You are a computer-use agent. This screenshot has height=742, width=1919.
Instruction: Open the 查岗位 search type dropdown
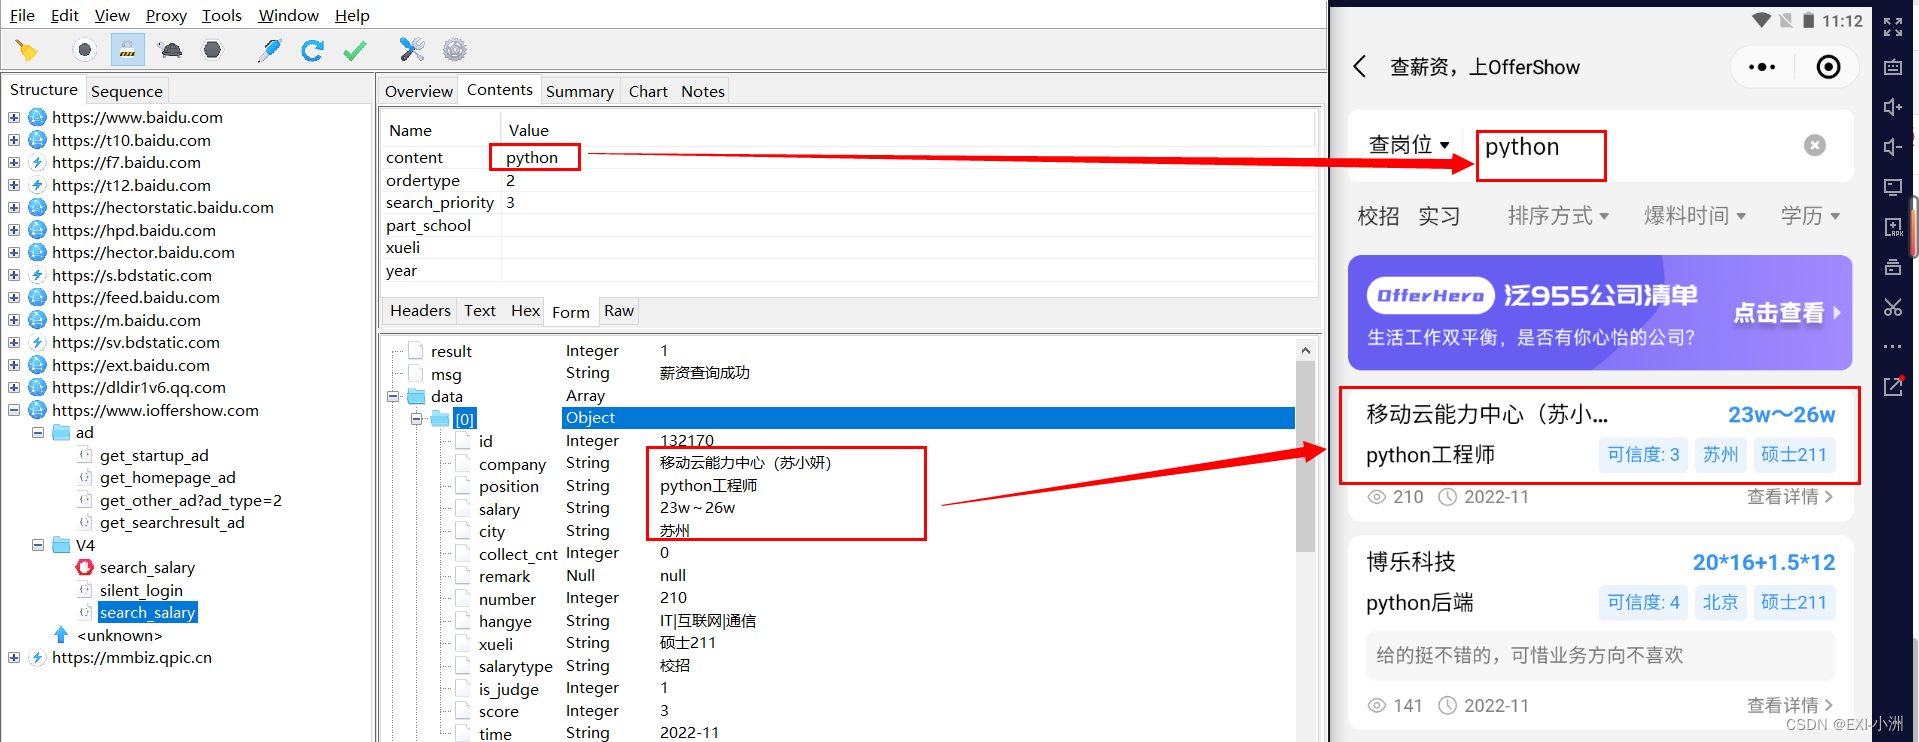click(1409, 146)
